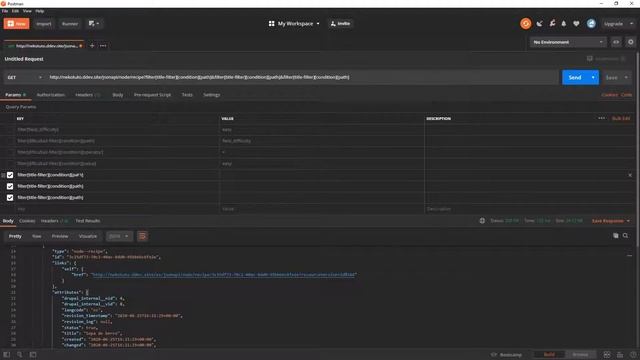The height and width of the screenshot is (360, 640).
Task: Delete the first title-filter param row
Action: pyautogui.click(x=630, y=175)
